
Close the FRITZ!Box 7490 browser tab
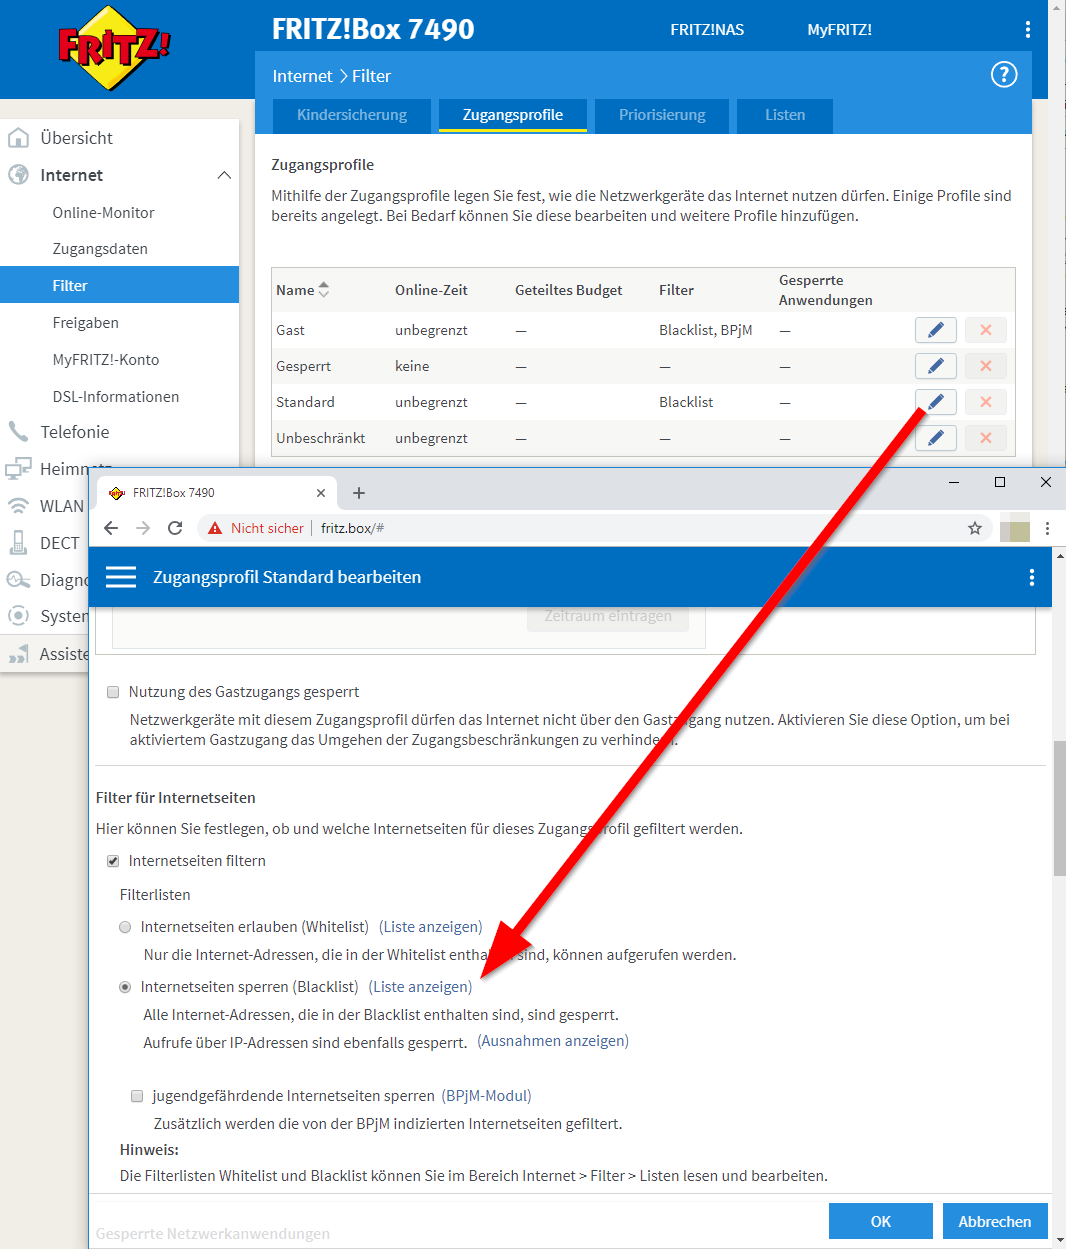point(321,493)
